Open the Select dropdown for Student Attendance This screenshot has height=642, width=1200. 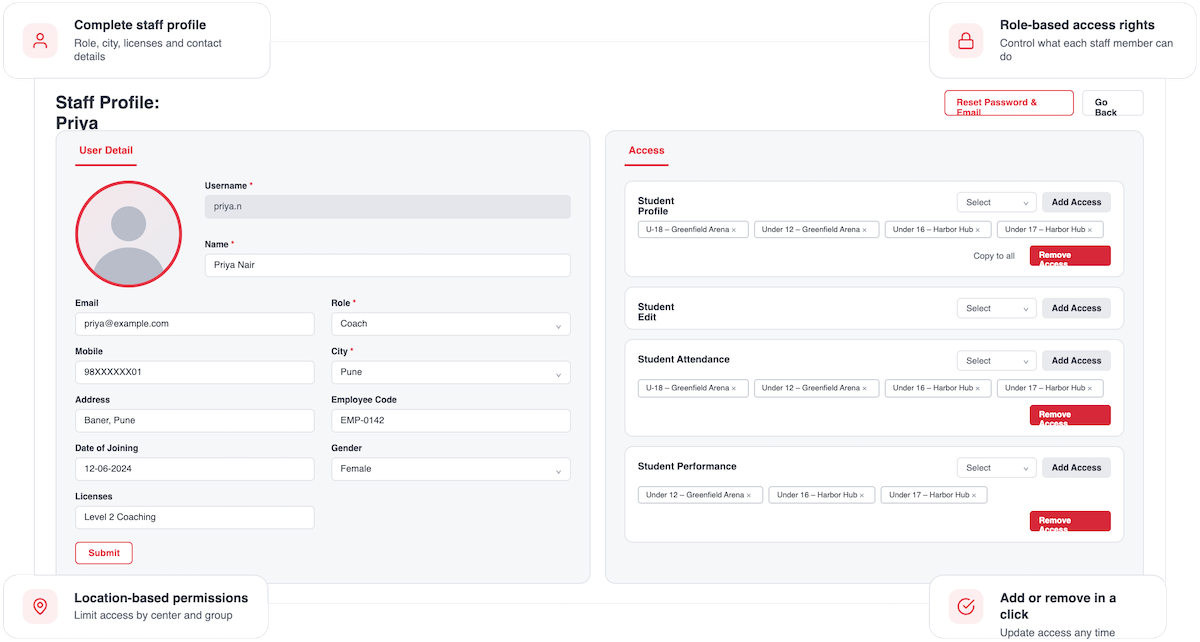click(x=997, y=361)
